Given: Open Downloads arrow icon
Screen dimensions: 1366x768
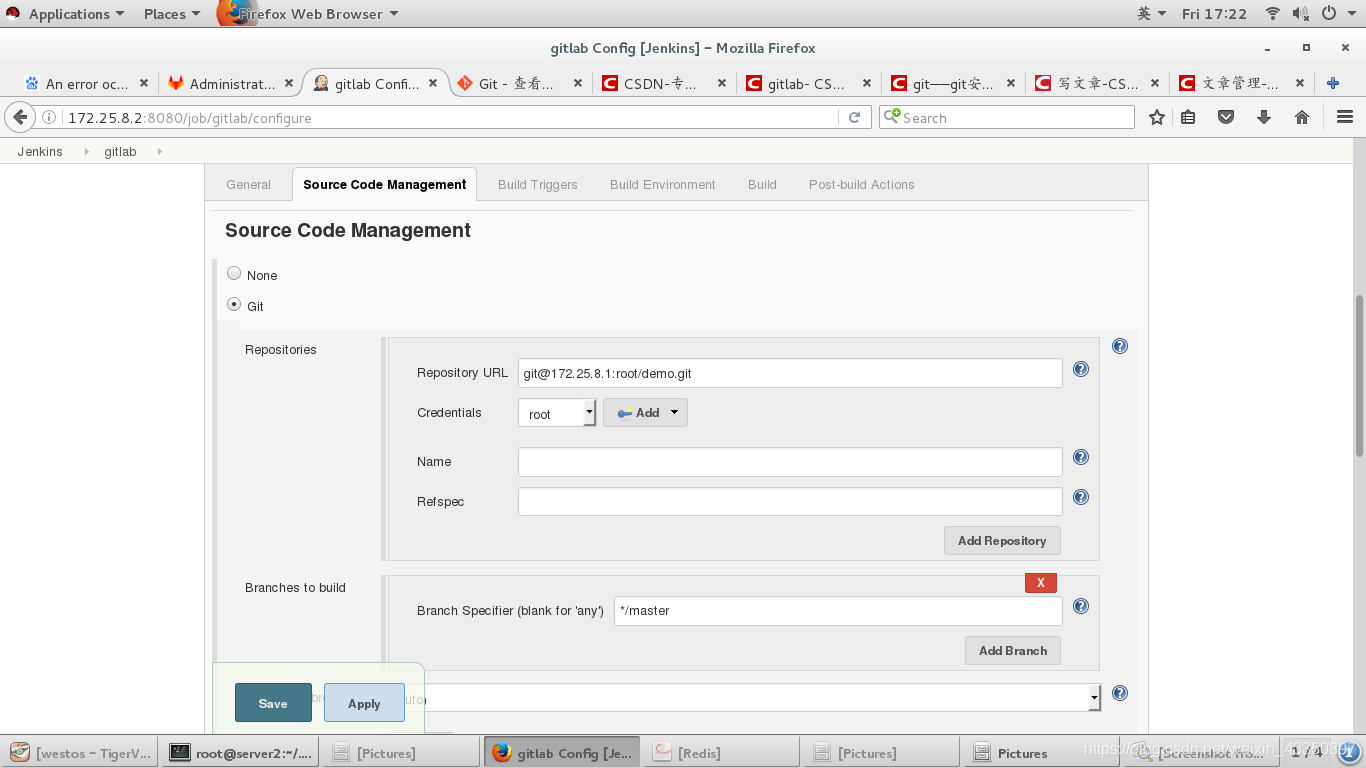Looking at the screenshot, I should tap(1264, 117).
